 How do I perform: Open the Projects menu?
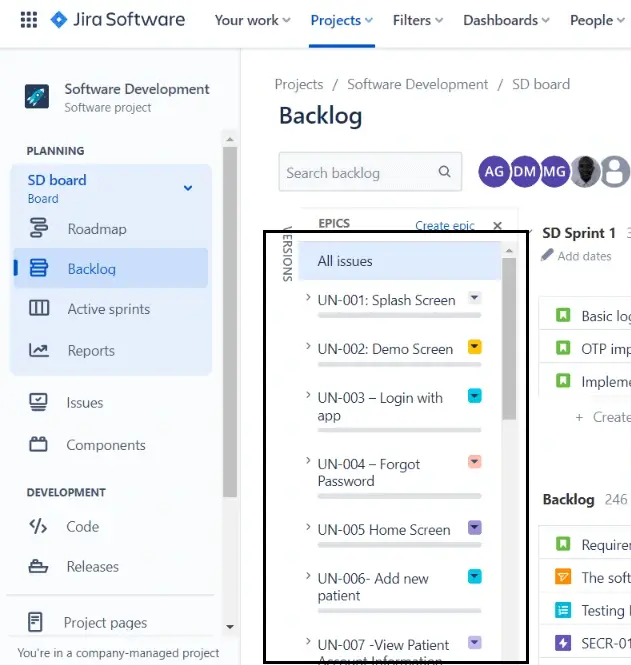[x=341, y=20]
